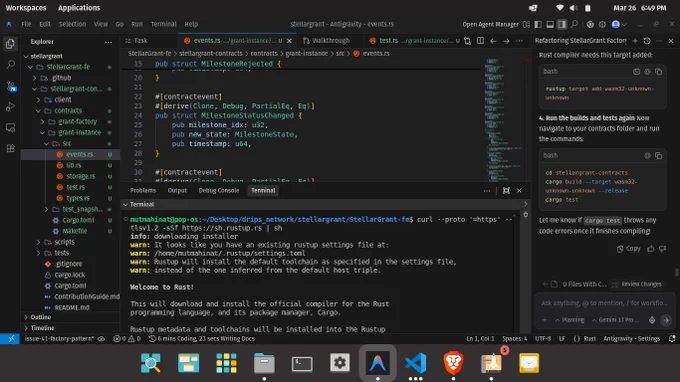Open Explorer more actions menu
Viewport: 680px width, 382px height.
pyautogui.click(x=108, y=42)
